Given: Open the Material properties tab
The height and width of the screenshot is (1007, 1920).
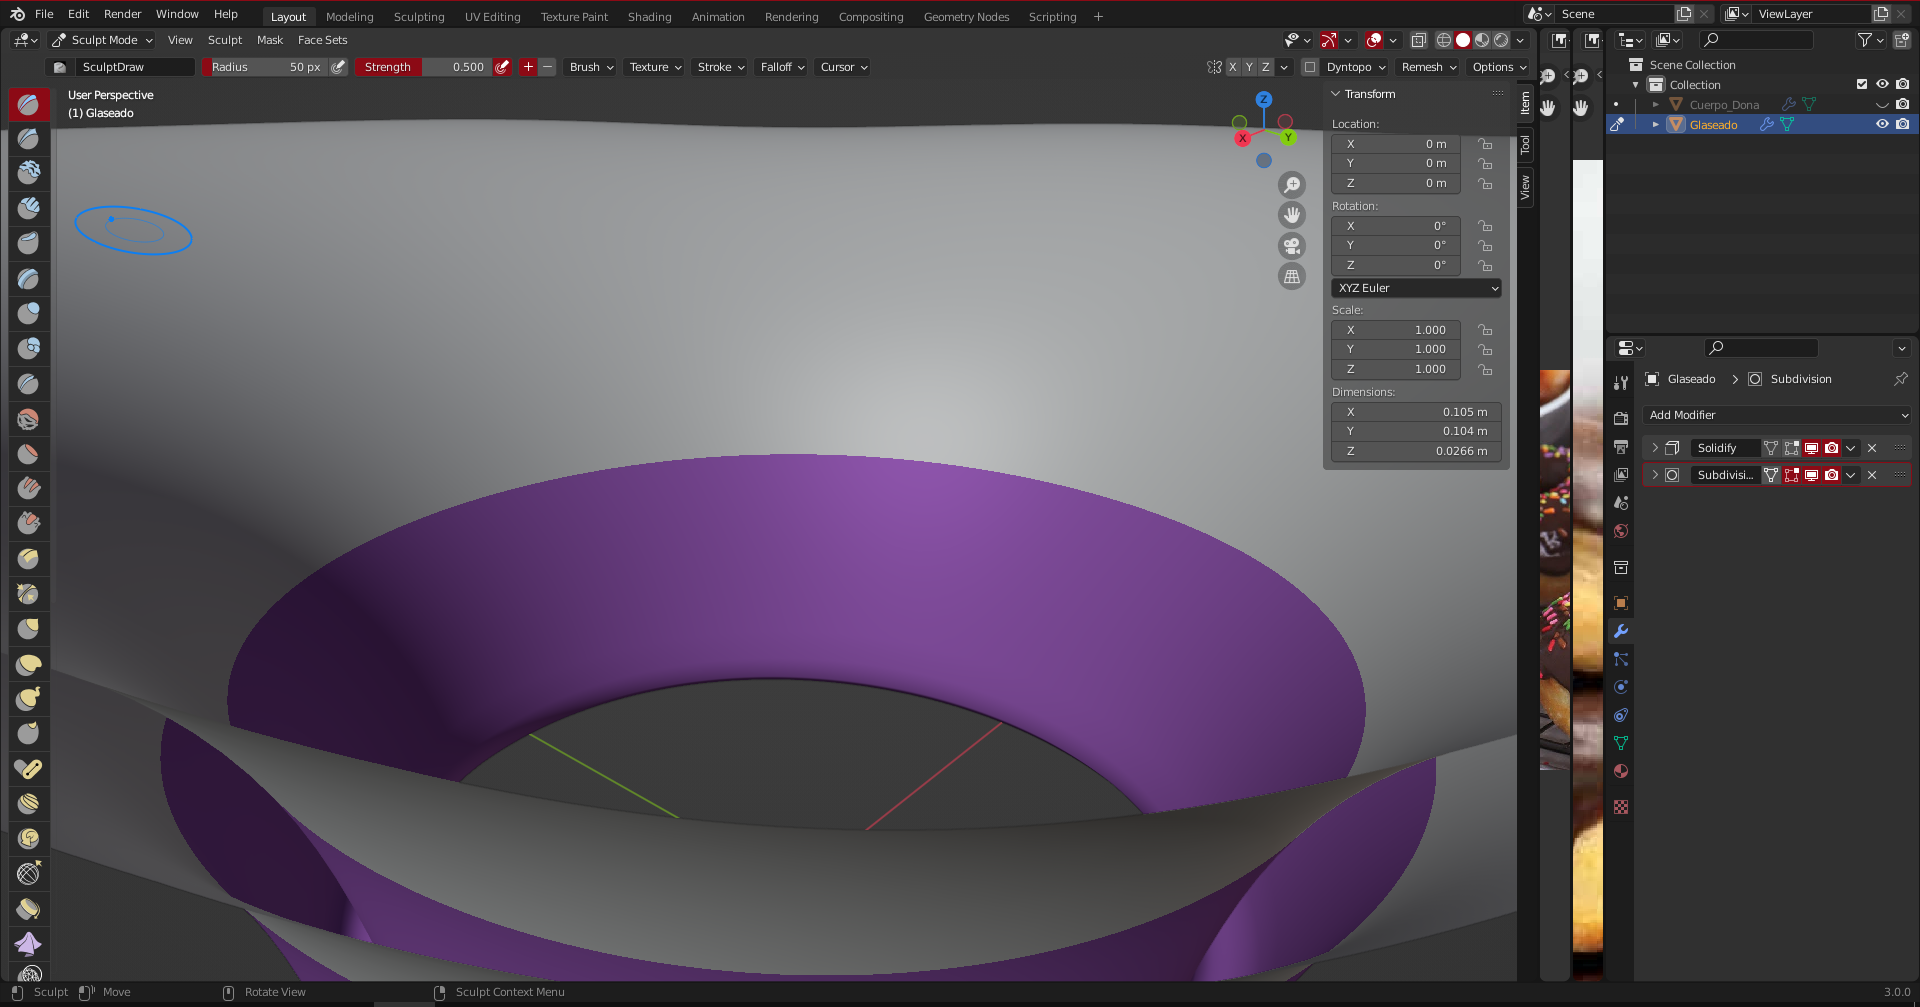Looking at the screenshot, I should [1621, 771].
